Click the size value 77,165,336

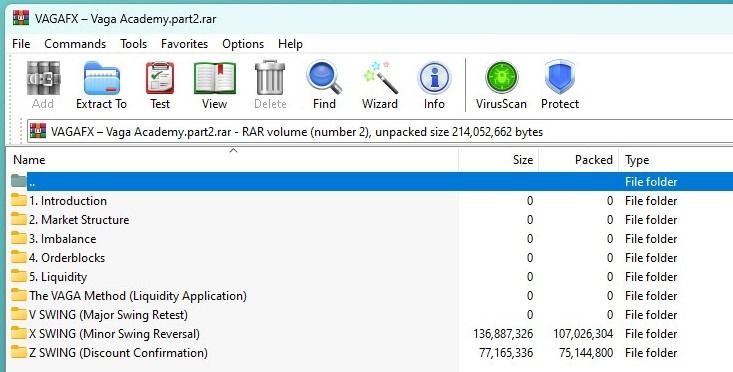(506, 353)
